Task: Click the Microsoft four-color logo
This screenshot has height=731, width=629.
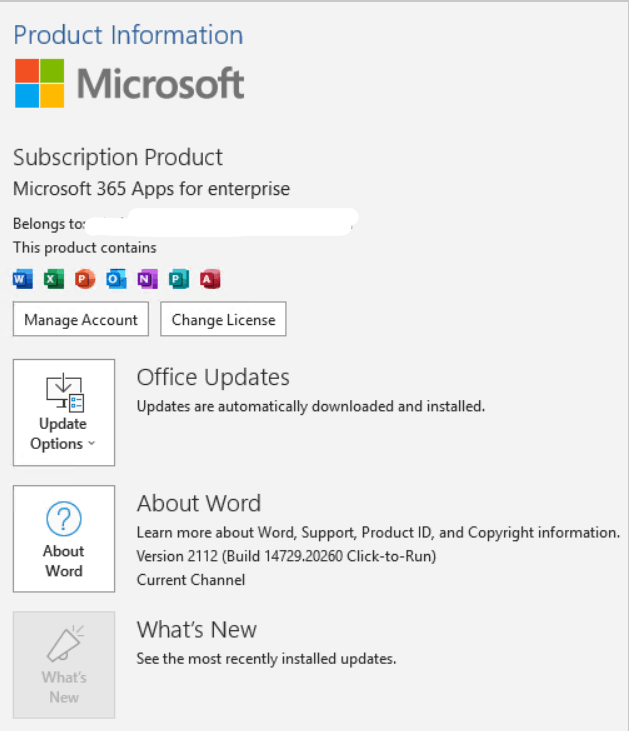Action: tap(40, 83)
